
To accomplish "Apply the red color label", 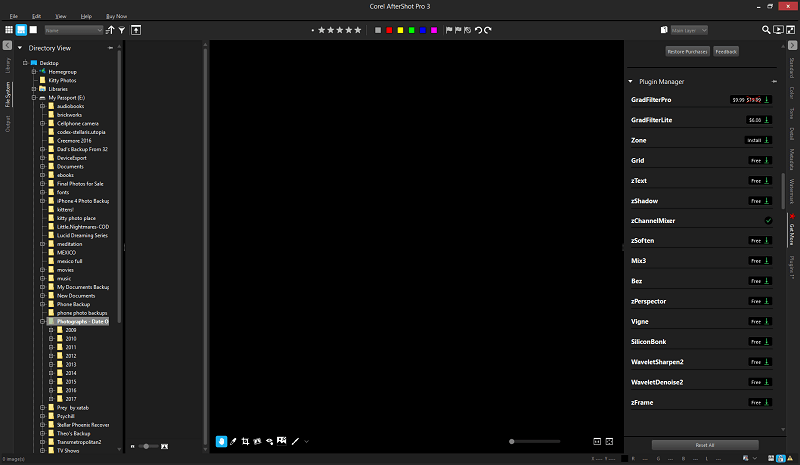I will coord(389,30).
